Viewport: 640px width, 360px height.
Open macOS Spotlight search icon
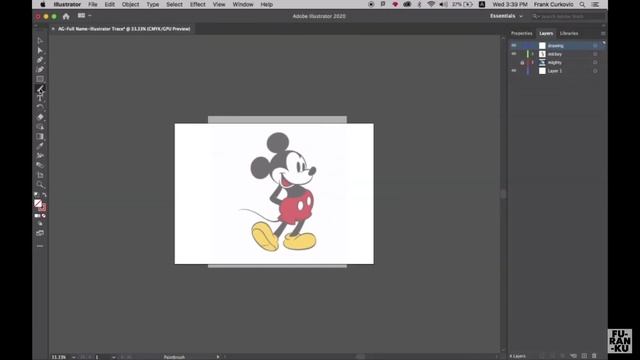(582, 4)
